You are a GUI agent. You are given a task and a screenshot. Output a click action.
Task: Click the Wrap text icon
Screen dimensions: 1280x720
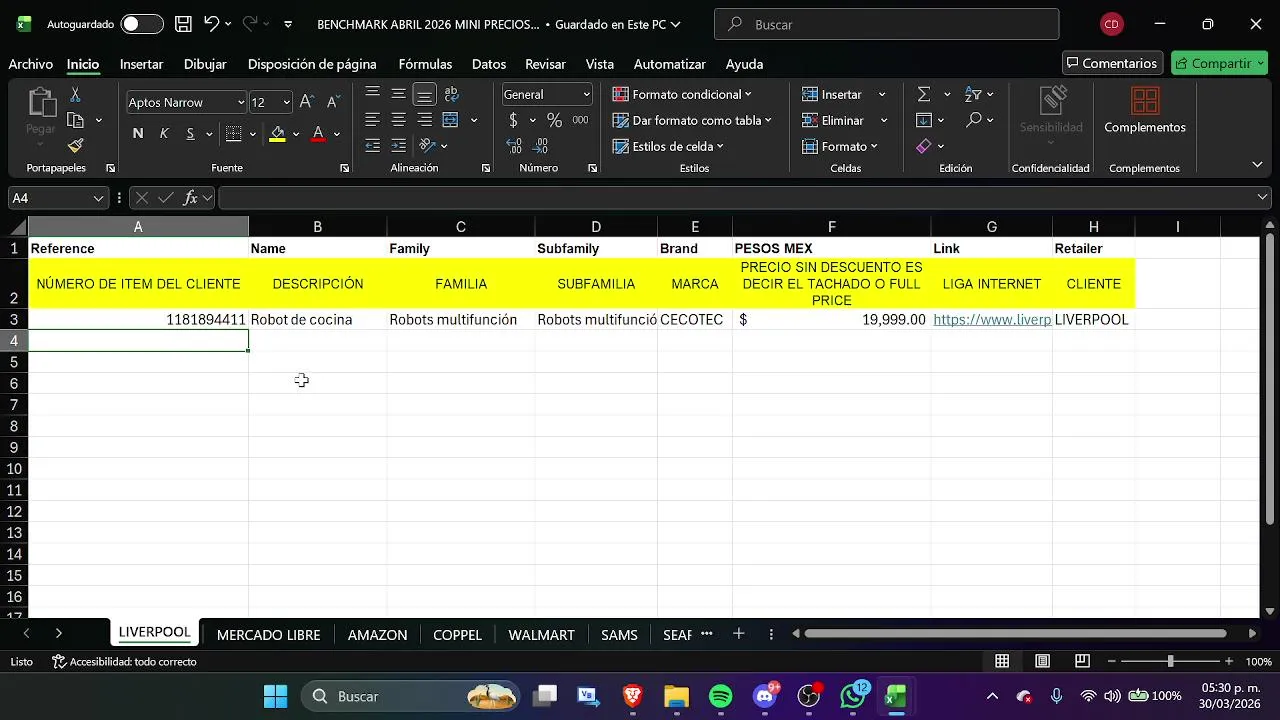coord(451,94)
